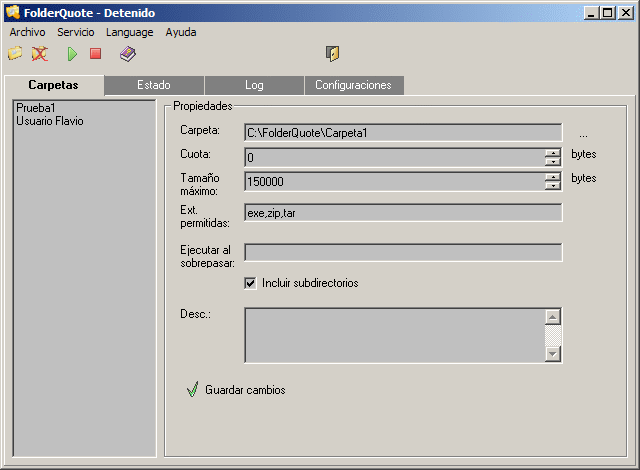Click the Guardar cambios button
Screen dimensions: 640x470
pyautogui.click(x=236, y=390)
